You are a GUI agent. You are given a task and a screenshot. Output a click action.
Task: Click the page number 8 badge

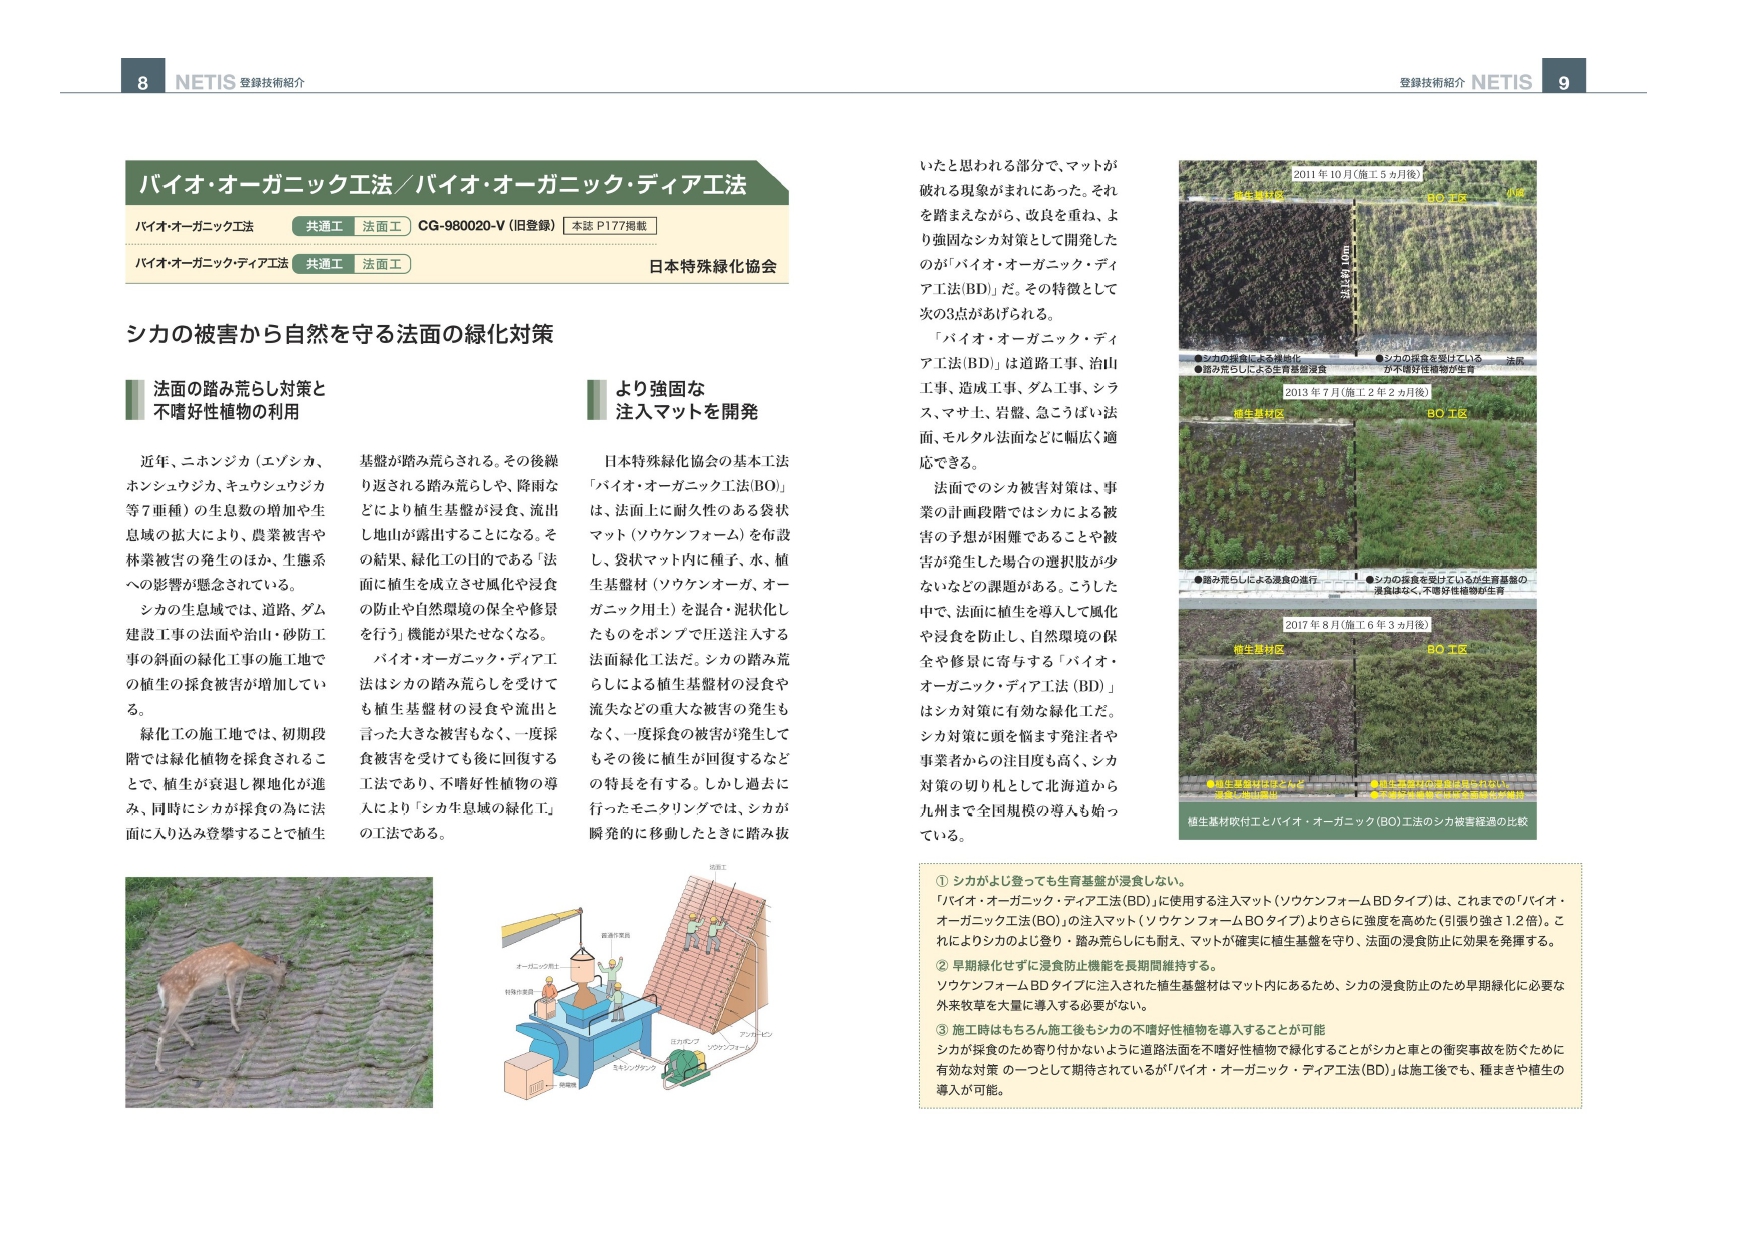coord(142,79)
